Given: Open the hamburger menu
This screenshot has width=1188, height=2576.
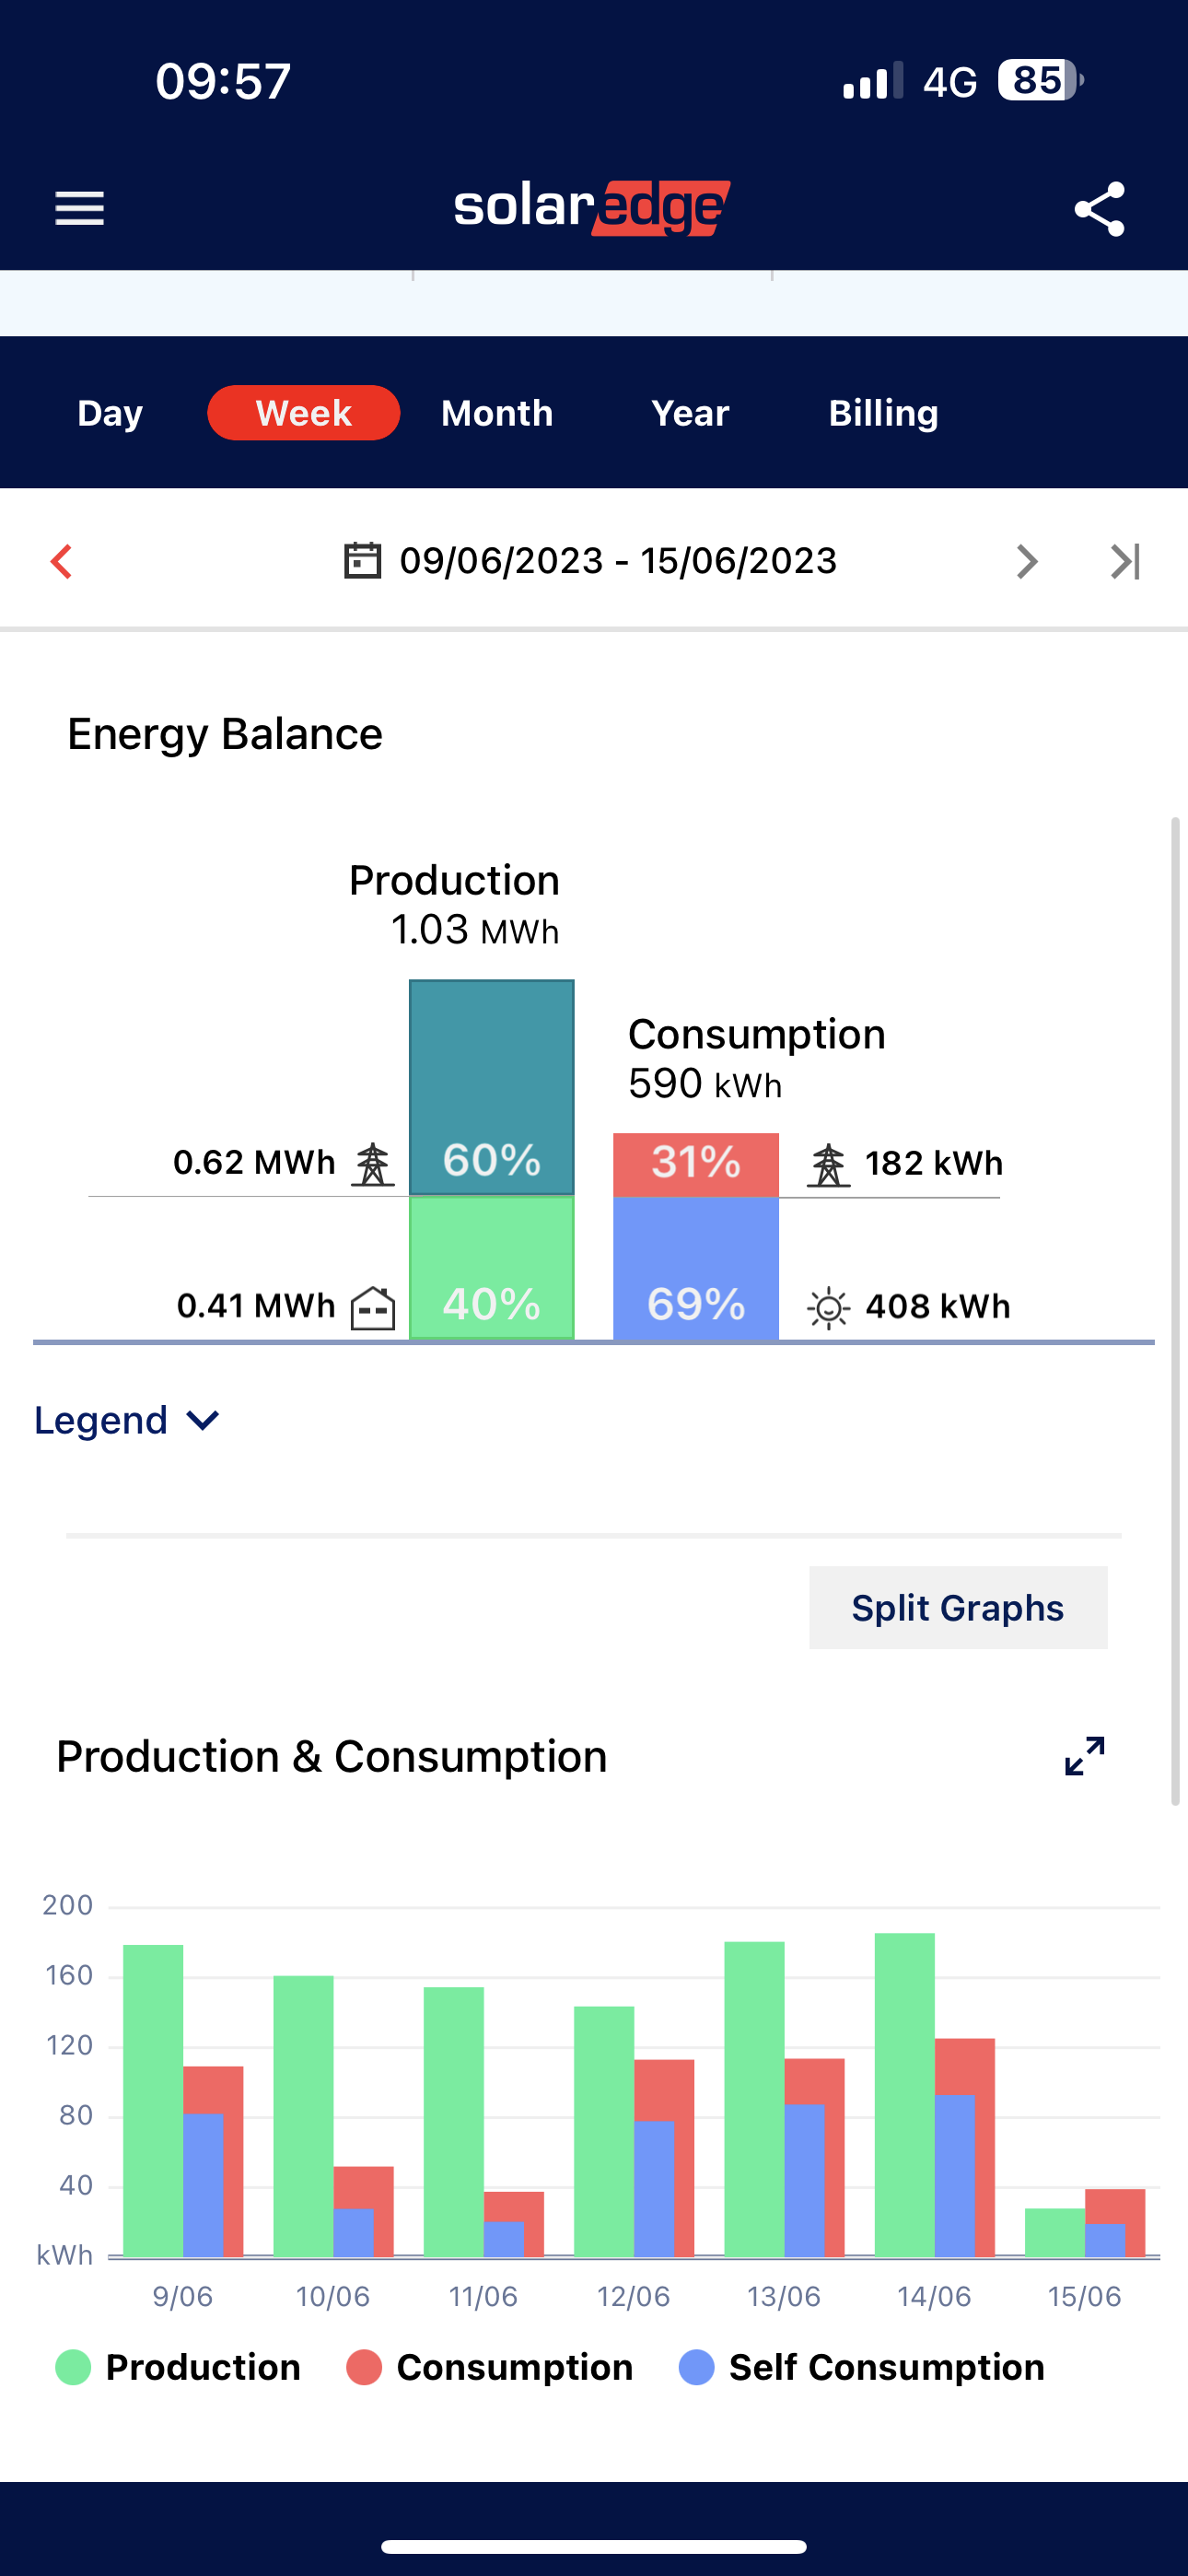Looking at the screenshot, I should pyautogui.click(x=79, y=208).
